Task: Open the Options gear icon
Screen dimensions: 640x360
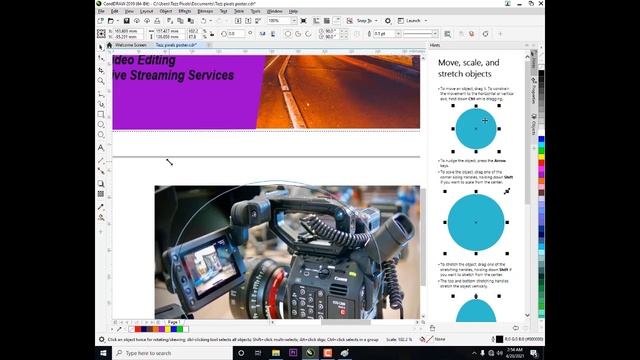Action: tap(388, 20)
